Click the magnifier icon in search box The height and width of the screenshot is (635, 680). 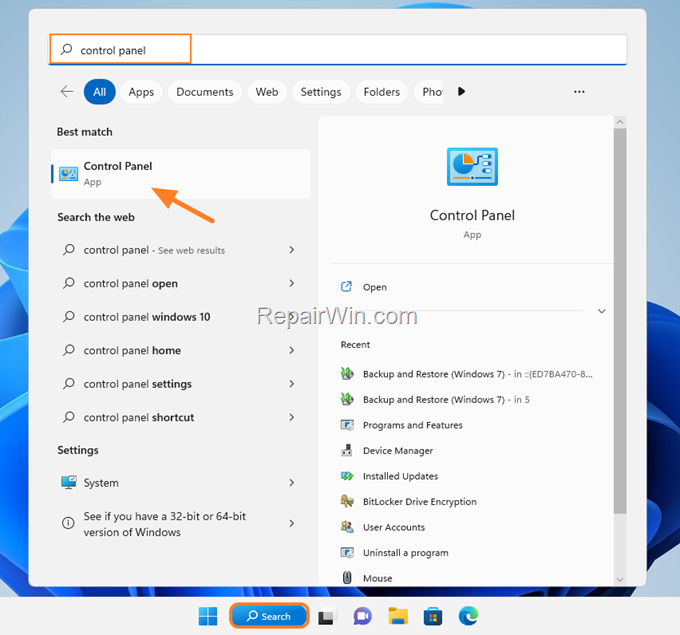(66, 49)
